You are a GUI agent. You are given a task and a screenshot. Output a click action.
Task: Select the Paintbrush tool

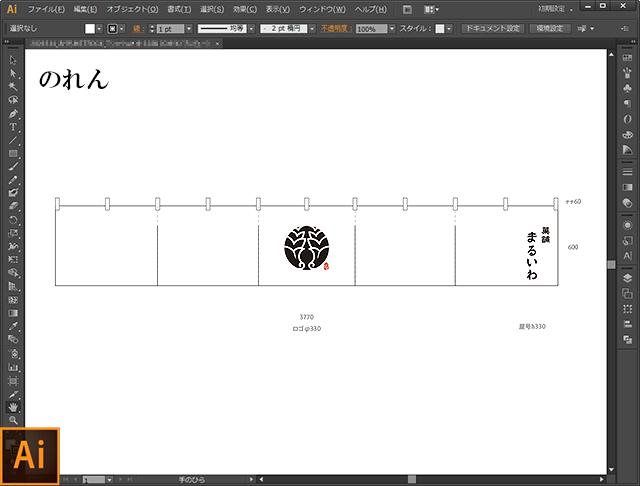[13, 166]
